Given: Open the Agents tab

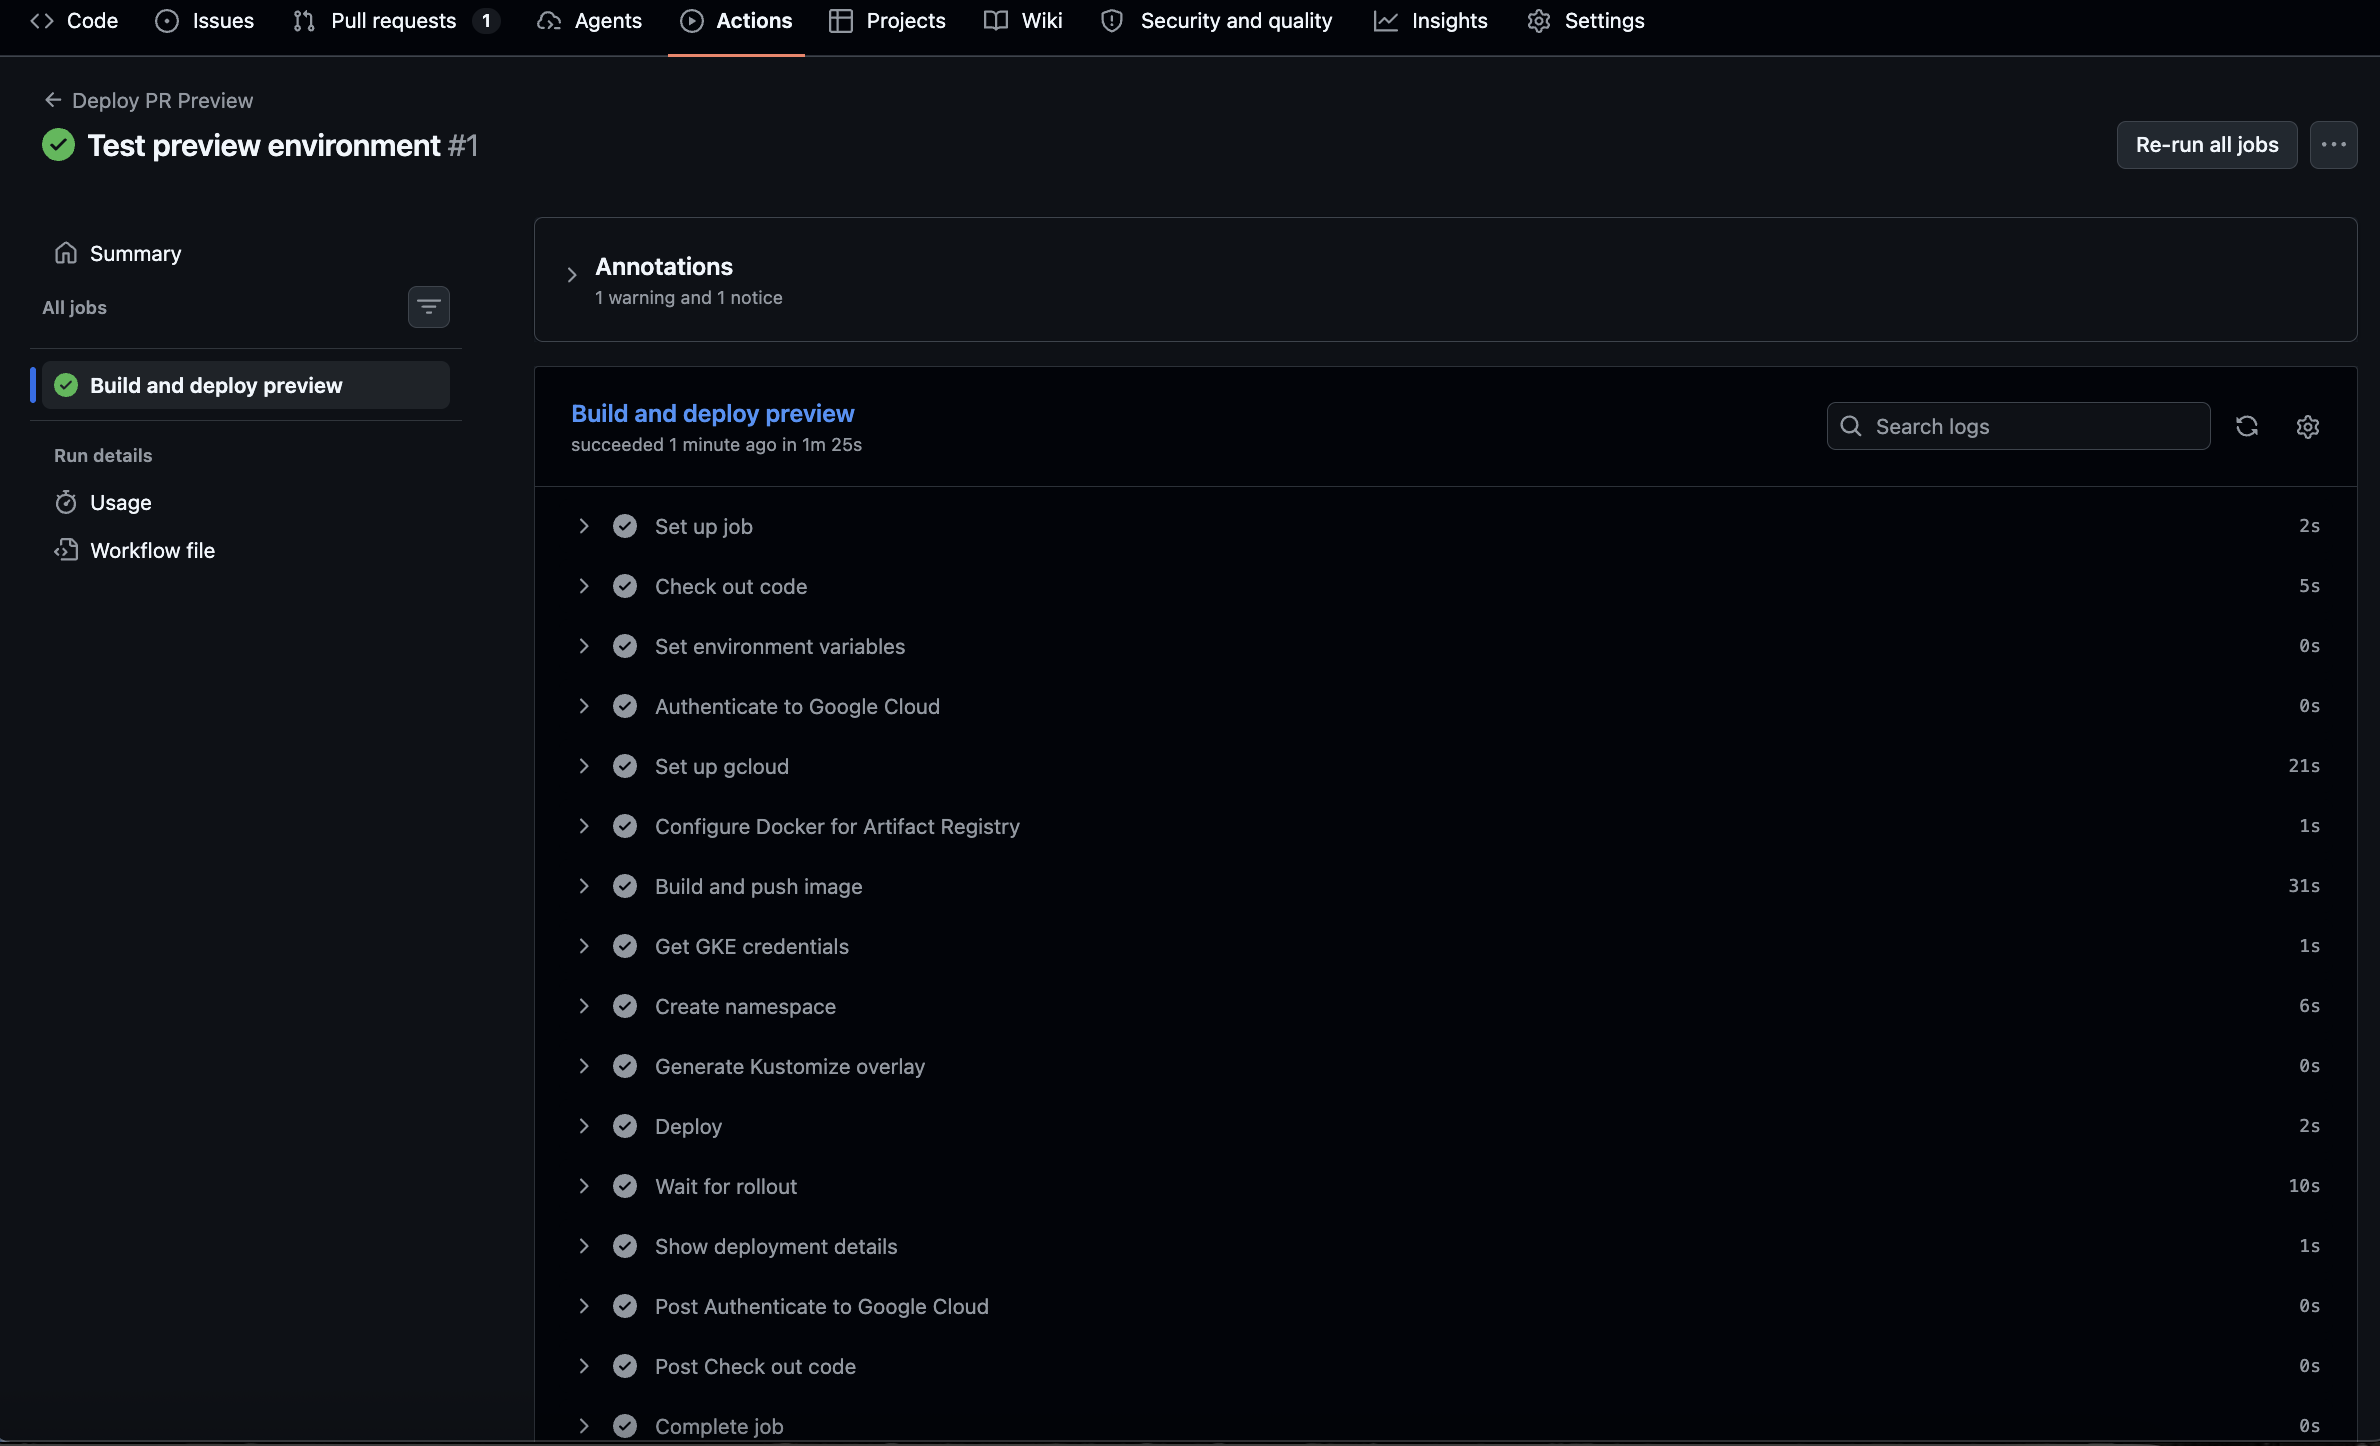Looking at the screenshot, I should [590, 21].
